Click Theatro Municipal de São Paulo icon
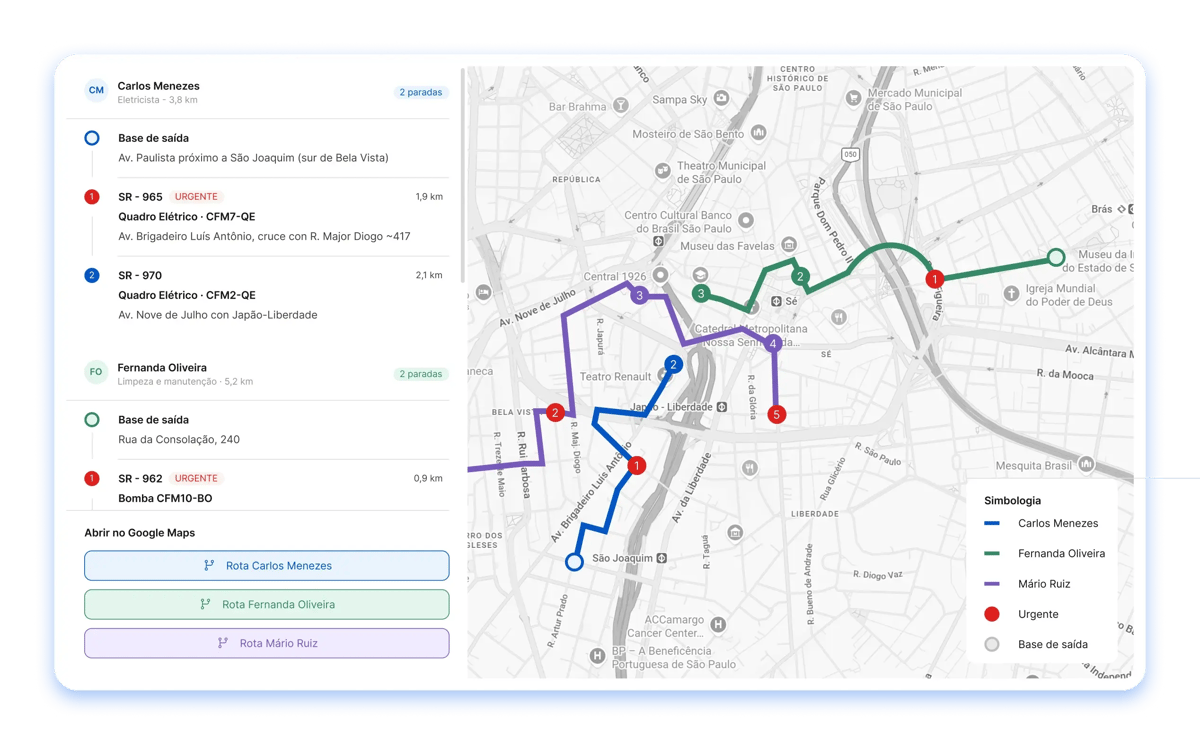The height and width of the screenshot is (756, 1200). coord(662,171)
